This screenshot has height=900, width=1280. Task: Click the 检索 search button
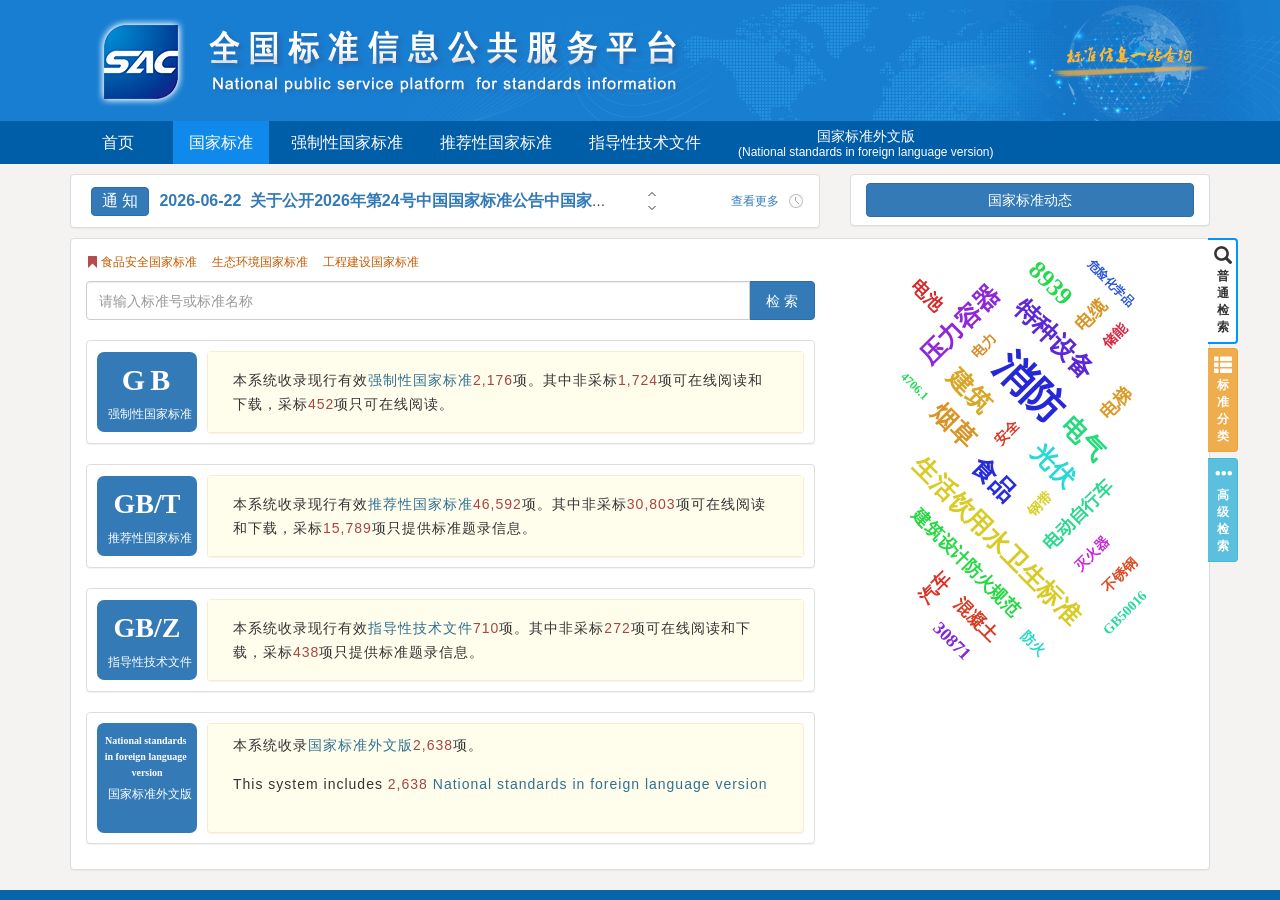[x=782, y=301]
